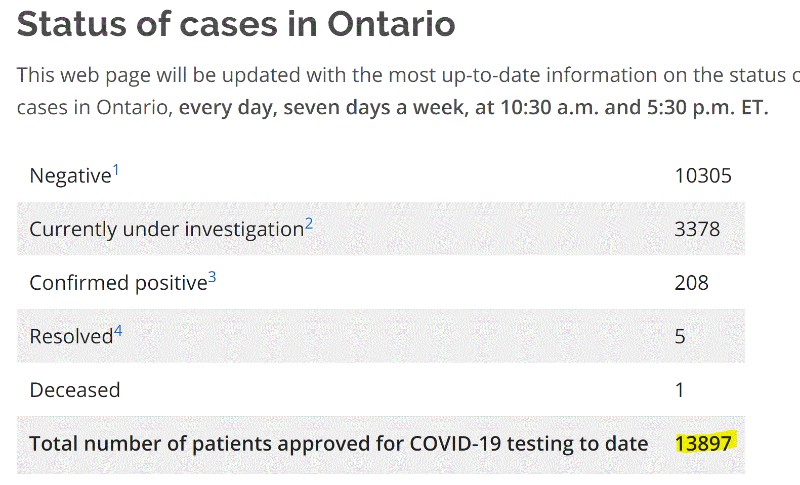800x485 pixels.
Task: Open footnote 1 next to Negative
Action: tap(116, 169)
